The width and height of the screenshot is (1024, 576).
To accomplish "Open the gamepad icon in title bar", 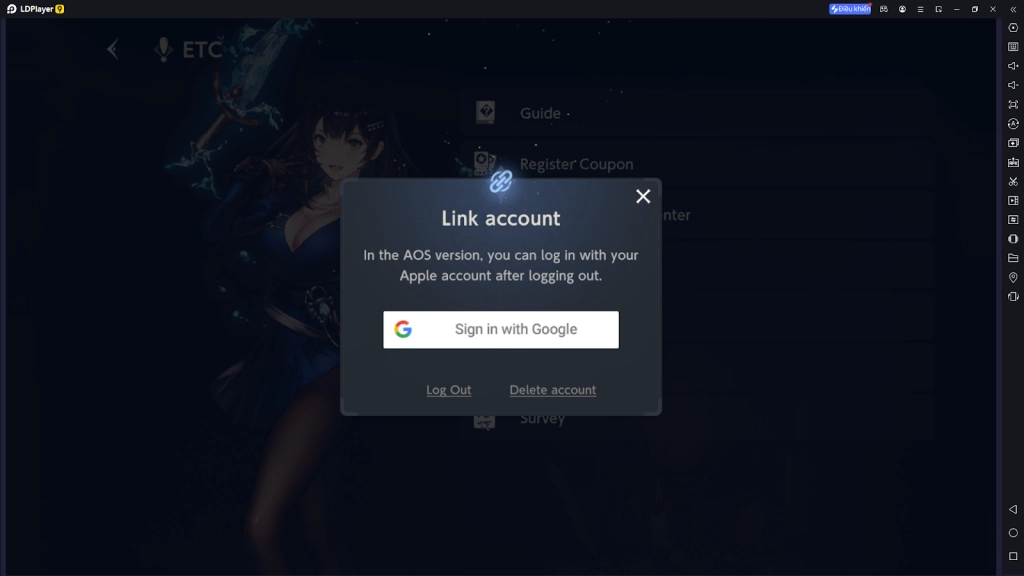I will pyautogui.click(x=884, y=9).
